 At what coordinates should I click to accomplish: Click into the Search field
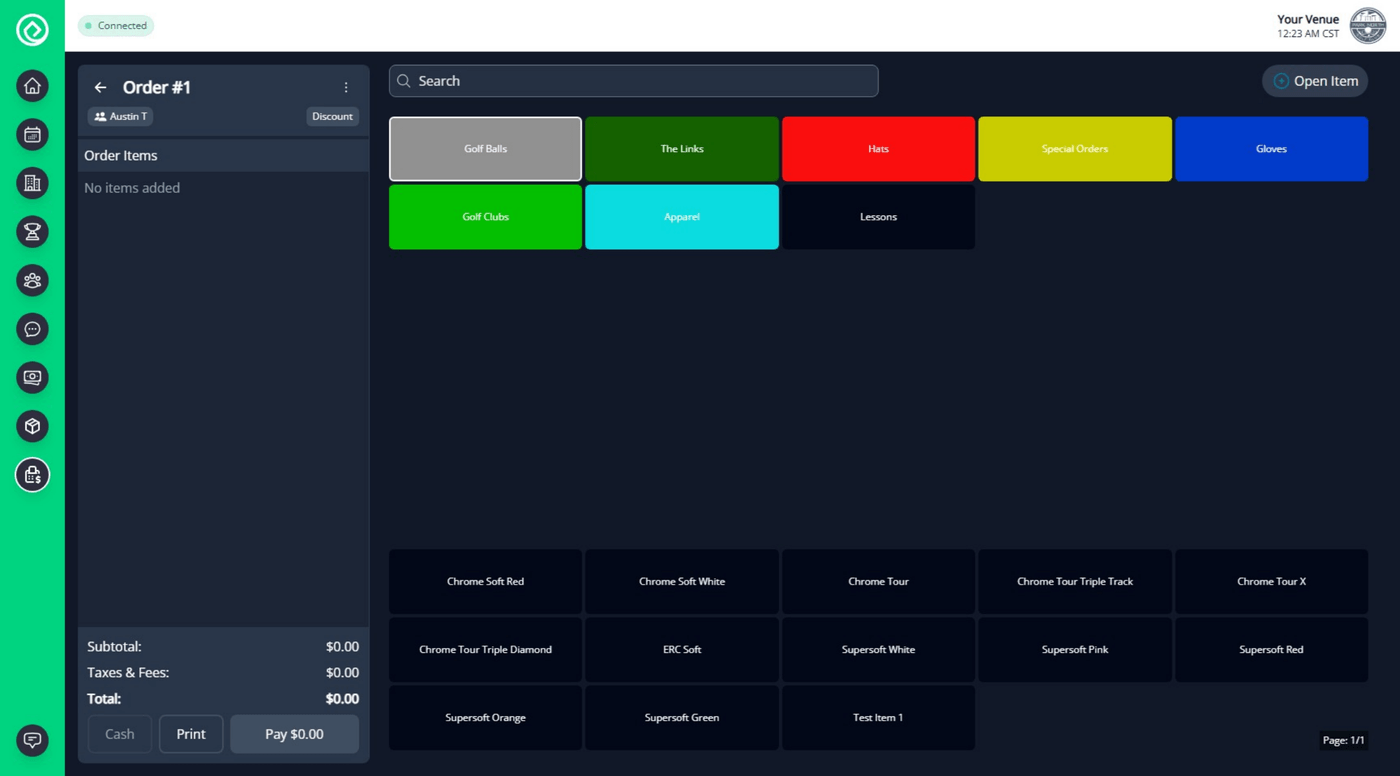(x=633, y=81)
